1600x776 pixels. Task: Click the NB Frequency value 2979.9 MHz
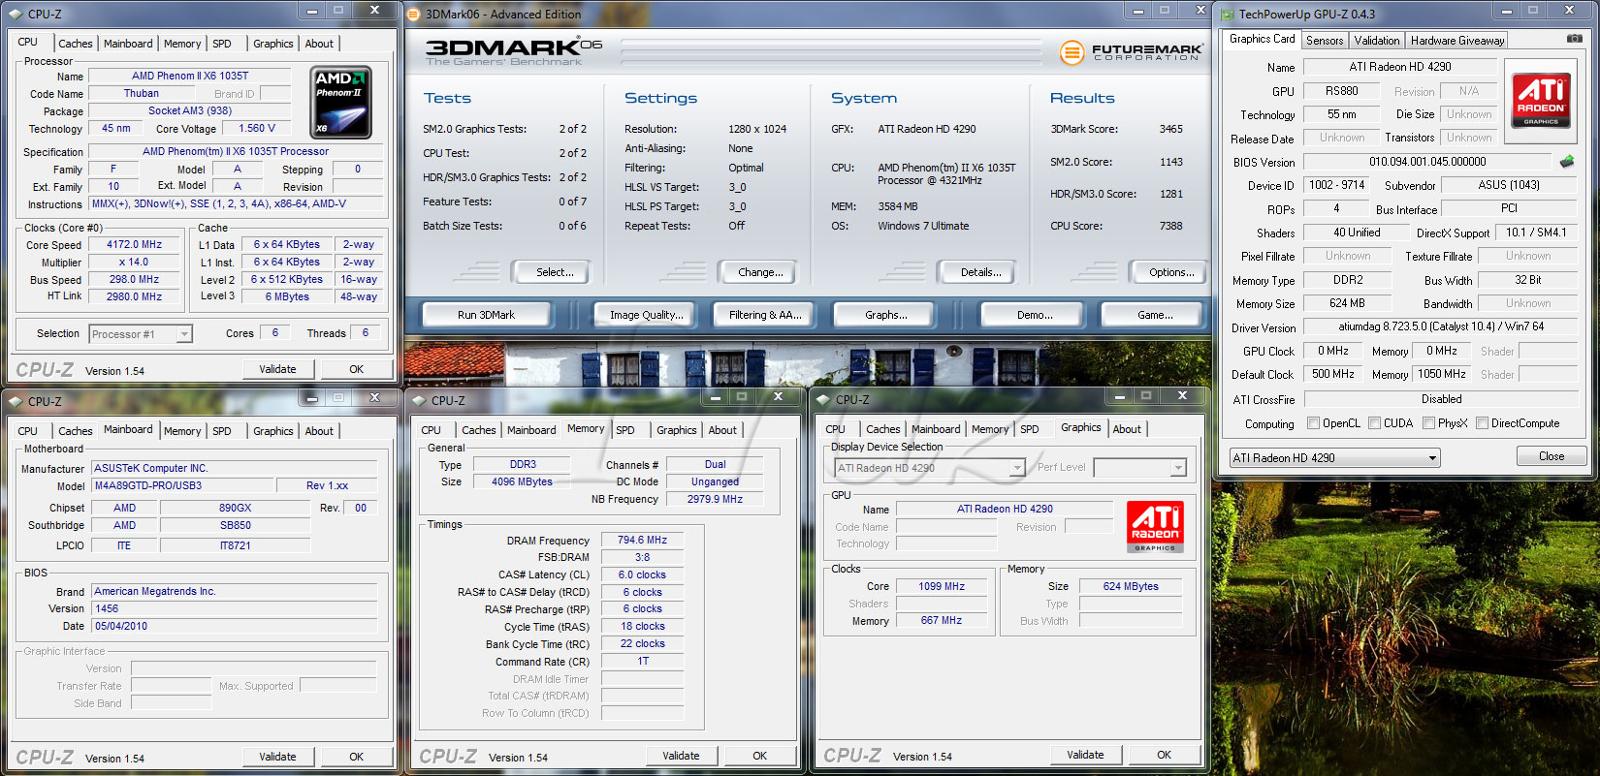pos(715,499)
